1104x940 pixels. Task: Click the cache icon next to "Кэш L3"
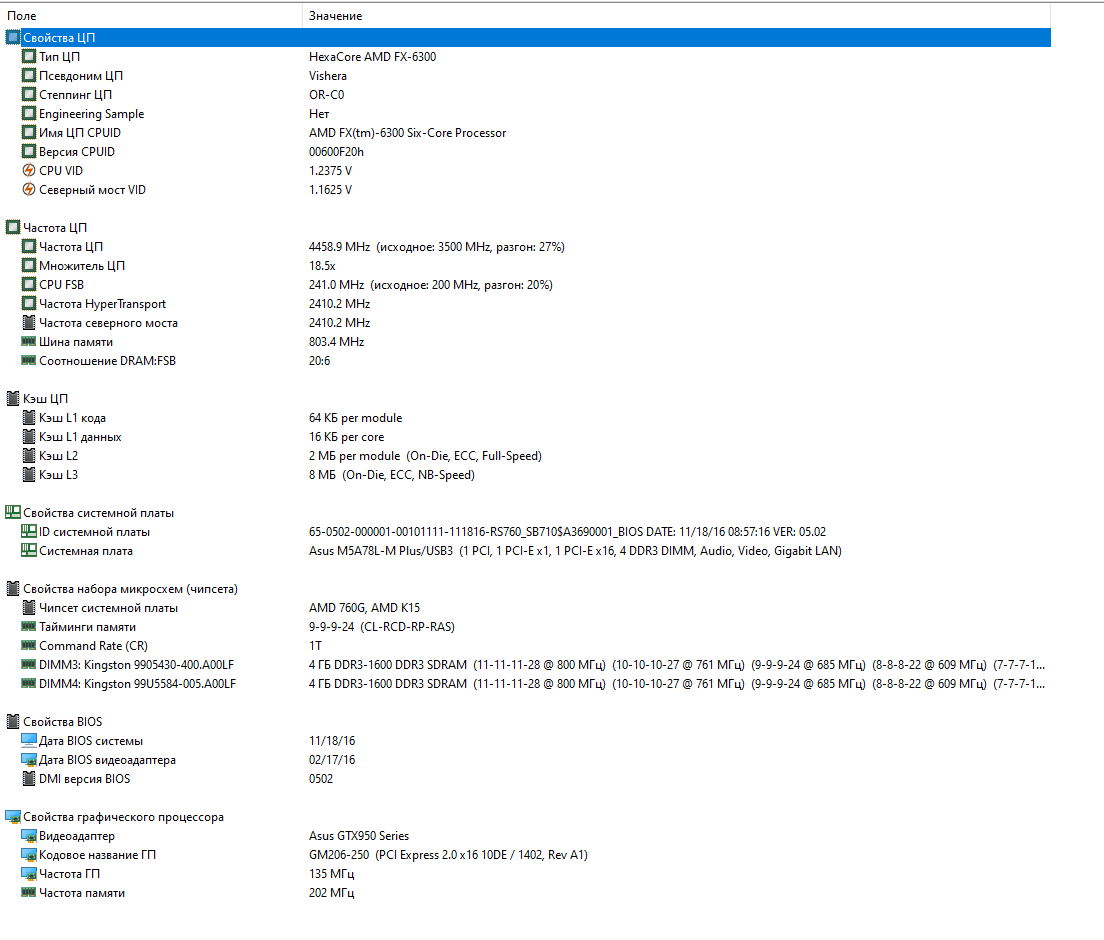[29, 475]
